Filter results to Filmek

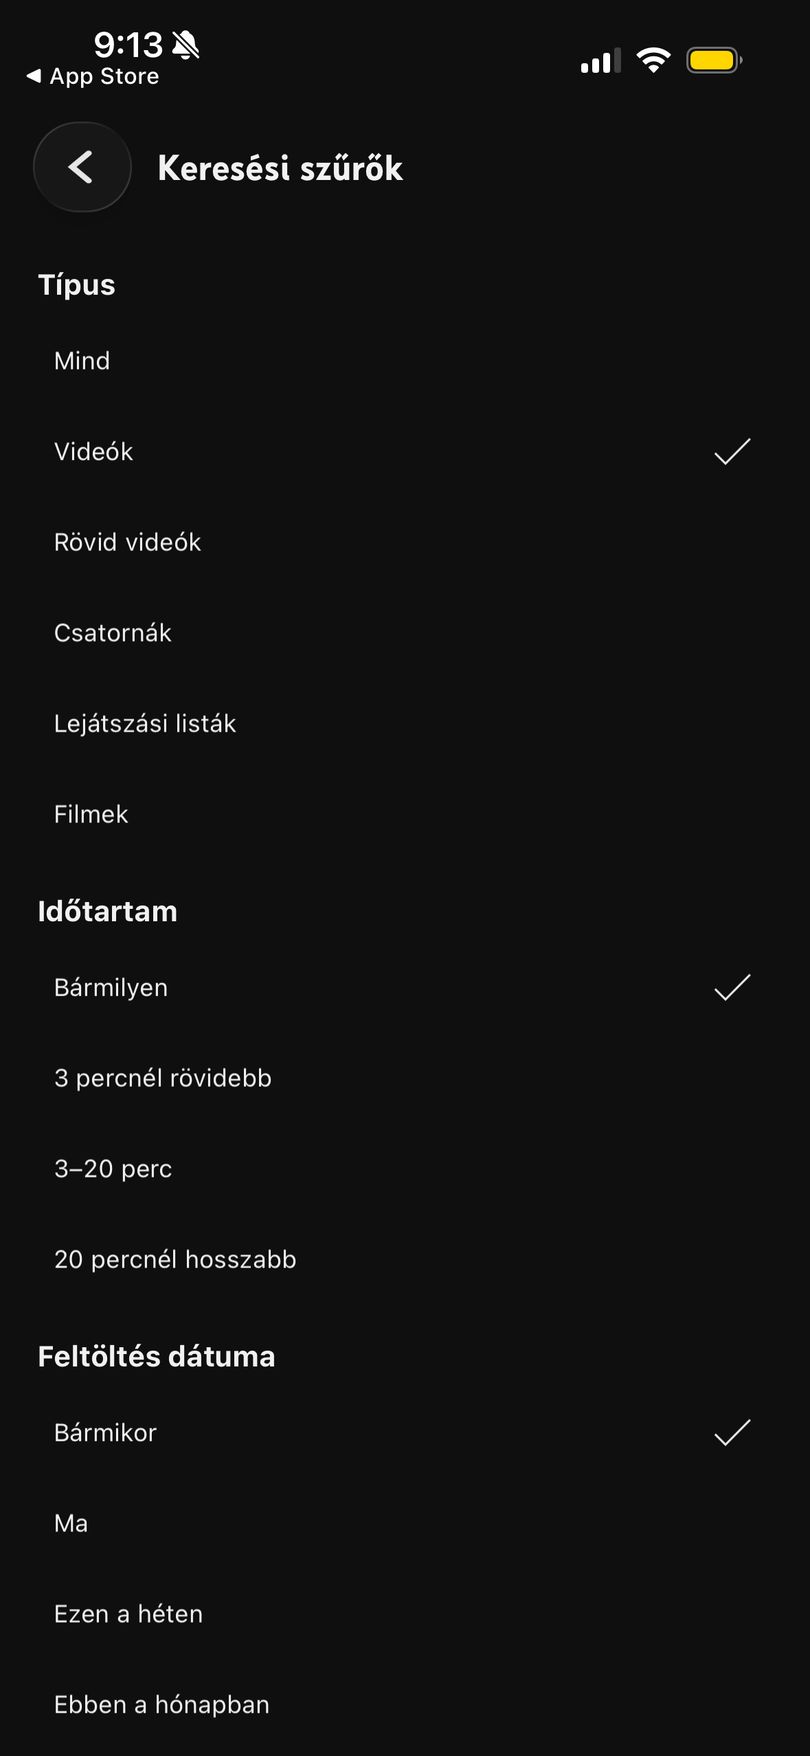tap(405, 814)
